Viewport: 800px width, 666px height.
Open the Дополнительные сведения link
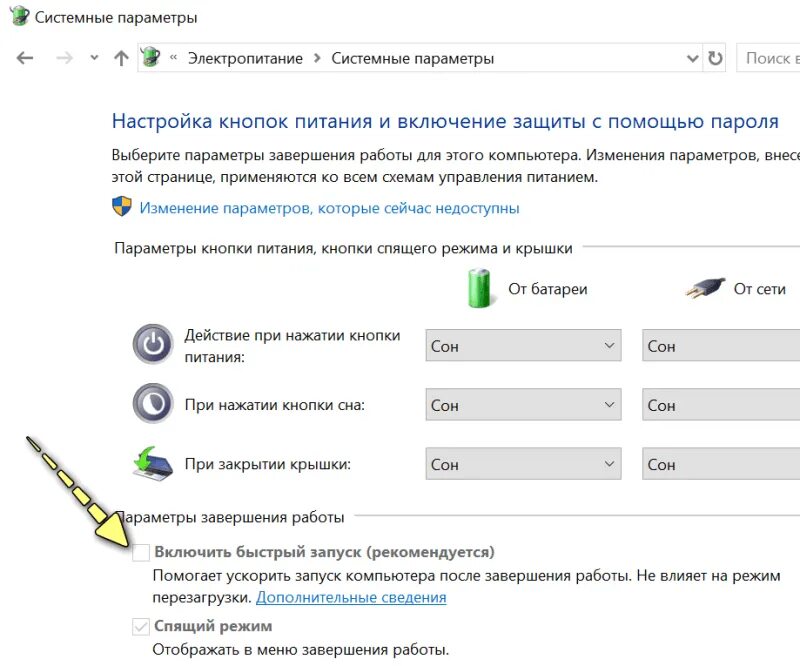[x=351, y=597]
